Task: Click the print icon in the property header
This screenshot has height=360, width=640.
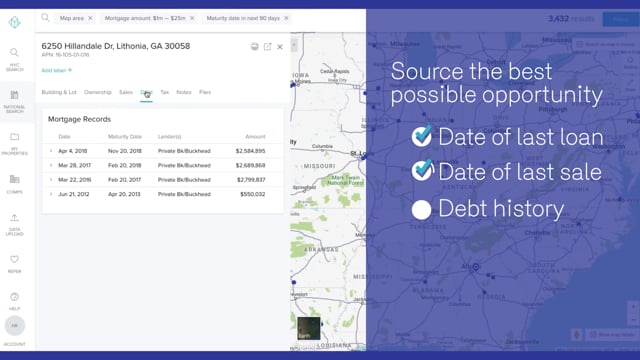Action: click(254, 47)
